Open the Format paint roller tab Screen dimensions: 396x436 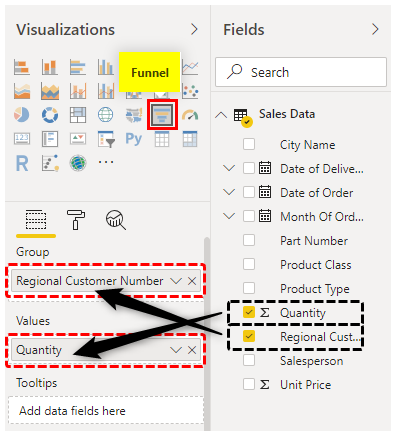[76, 220]
